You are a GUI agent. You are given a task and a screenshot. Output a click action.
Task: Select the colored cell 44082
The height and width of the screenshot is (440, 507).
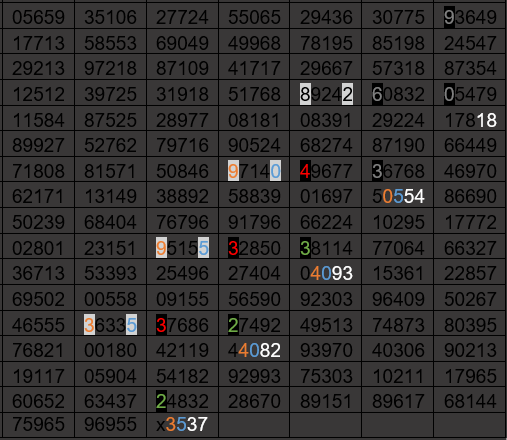(x=254, y=350)
